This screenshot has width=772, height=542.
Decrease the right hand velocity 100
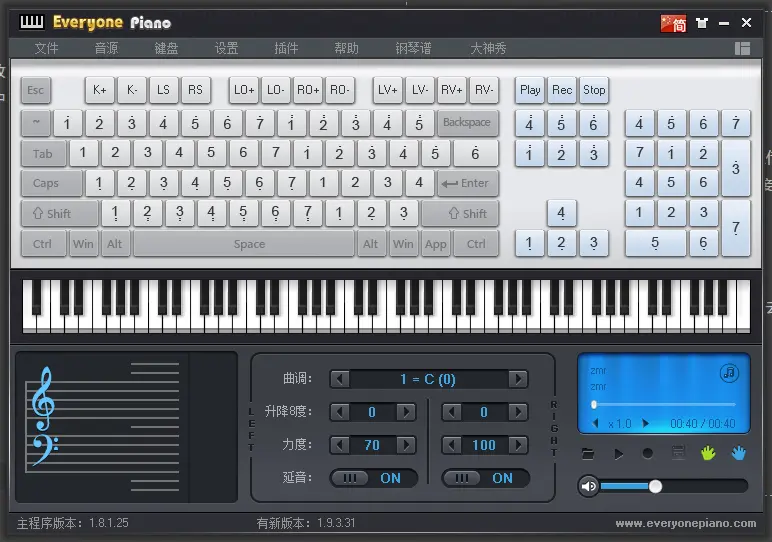tap(451, 445)
